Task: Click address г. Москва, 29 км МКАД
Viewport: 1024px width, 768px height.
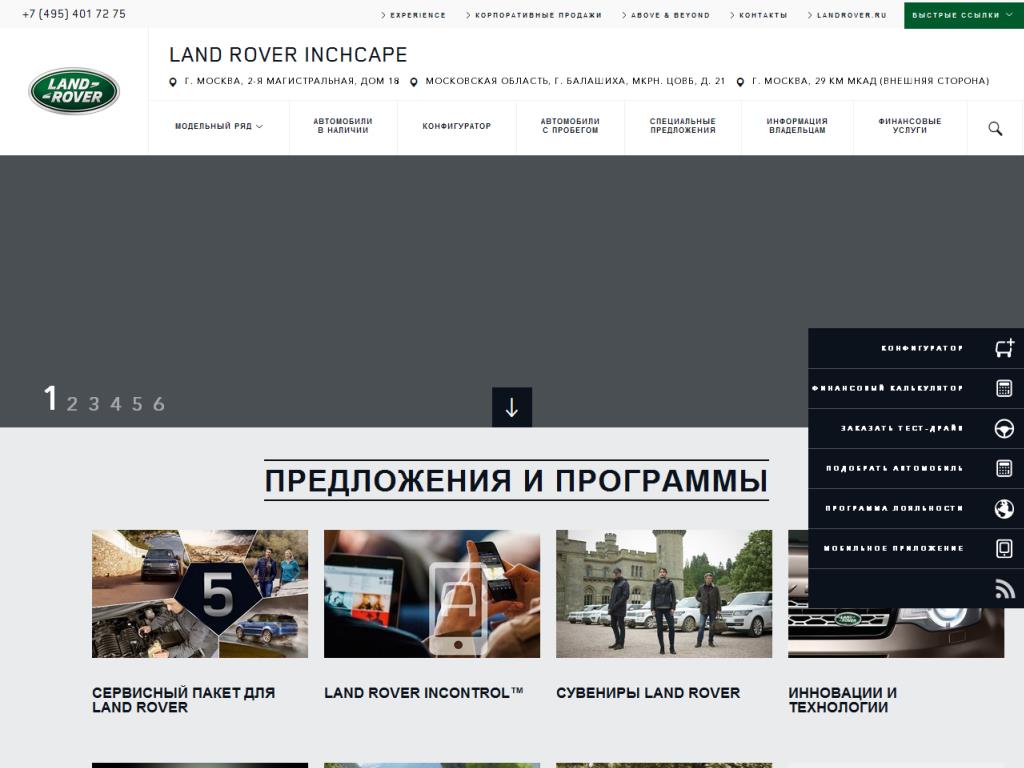Action: pos(871,81)
